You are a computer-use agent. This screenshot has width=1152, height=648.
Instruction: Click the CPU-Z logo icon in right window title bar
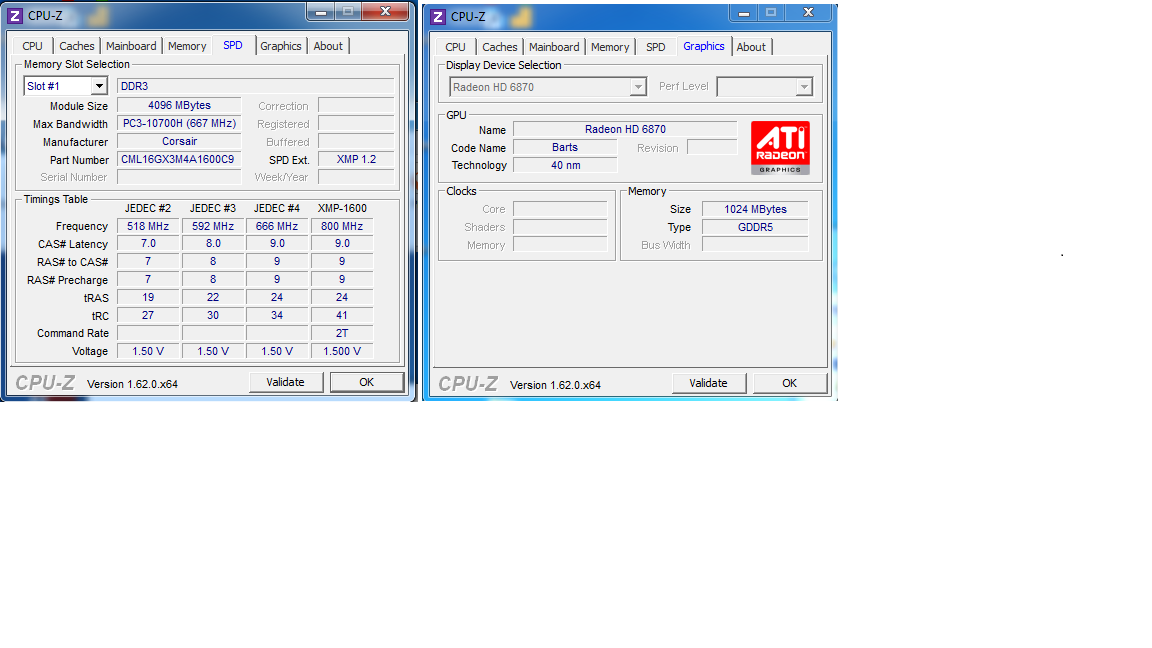point(438,16)
